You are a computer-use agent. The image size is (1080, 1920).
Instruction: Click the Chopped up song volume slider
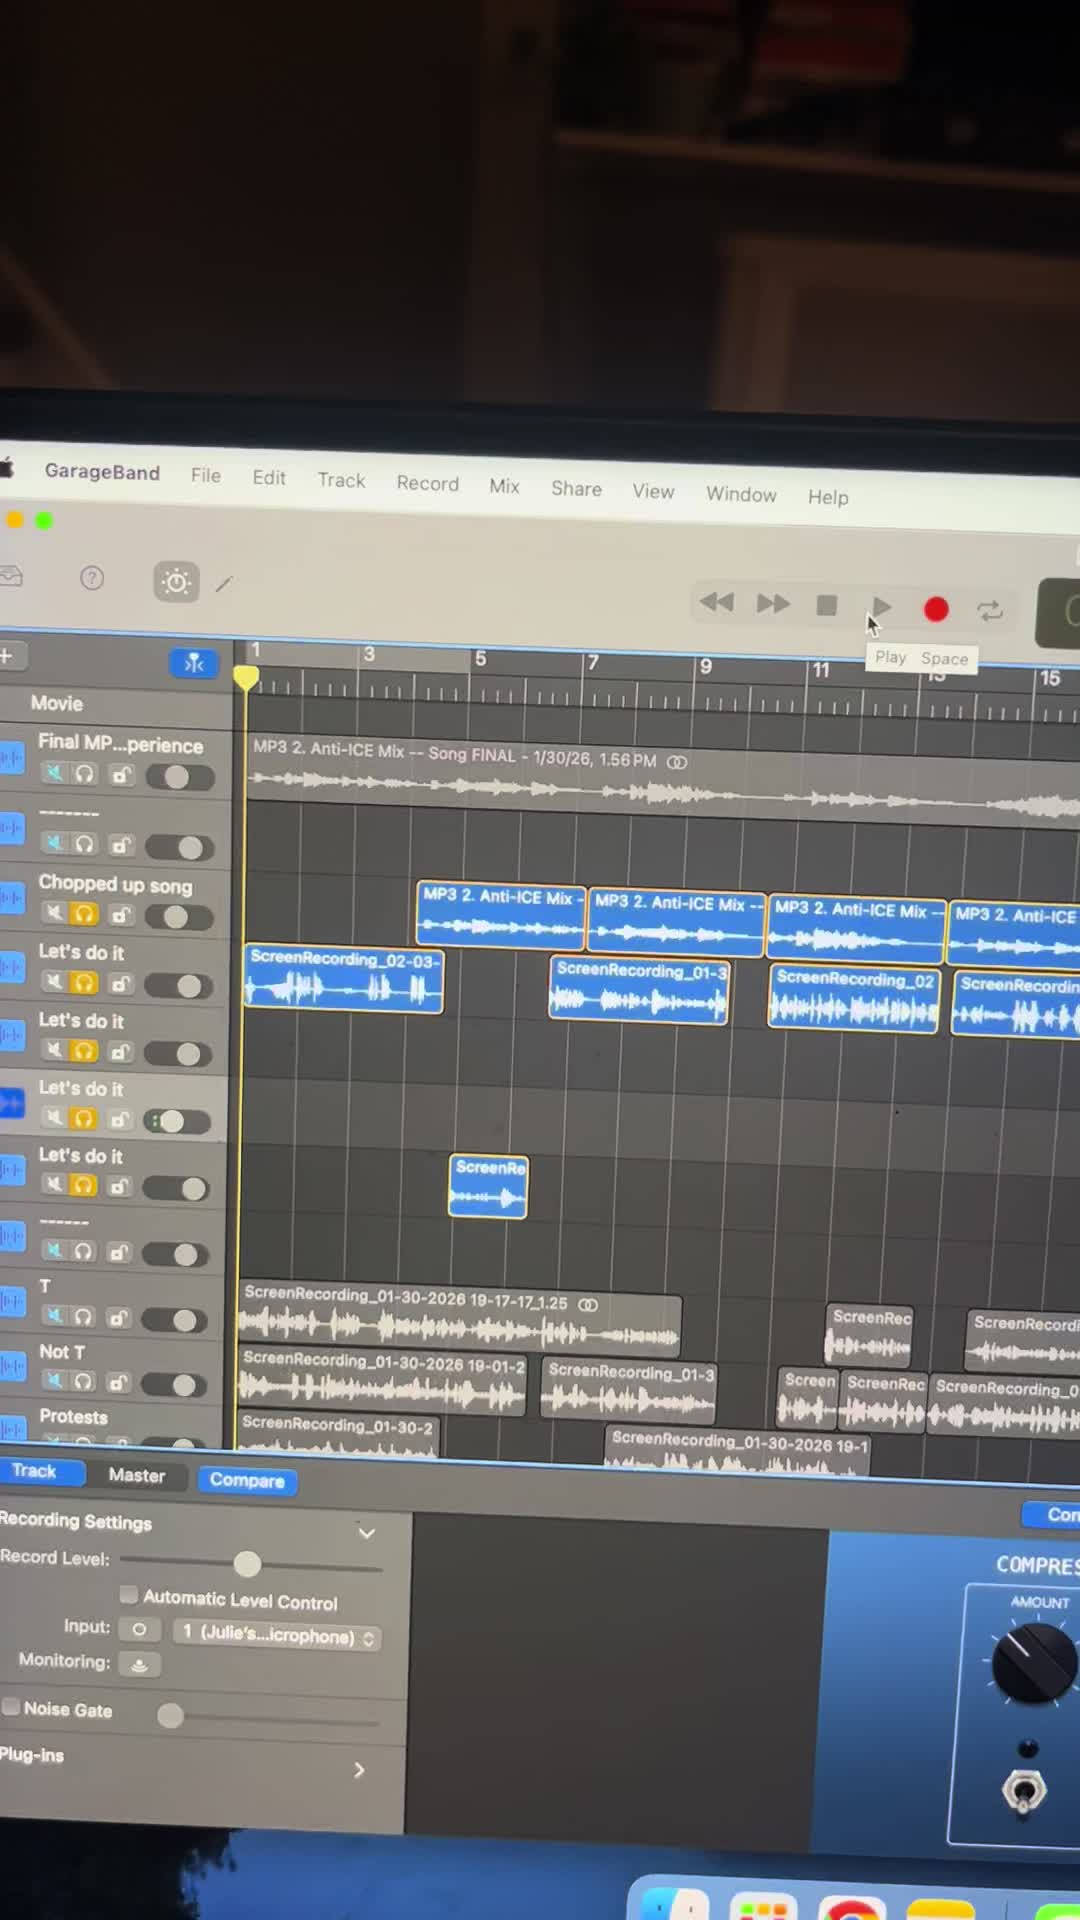click(179, 916)
